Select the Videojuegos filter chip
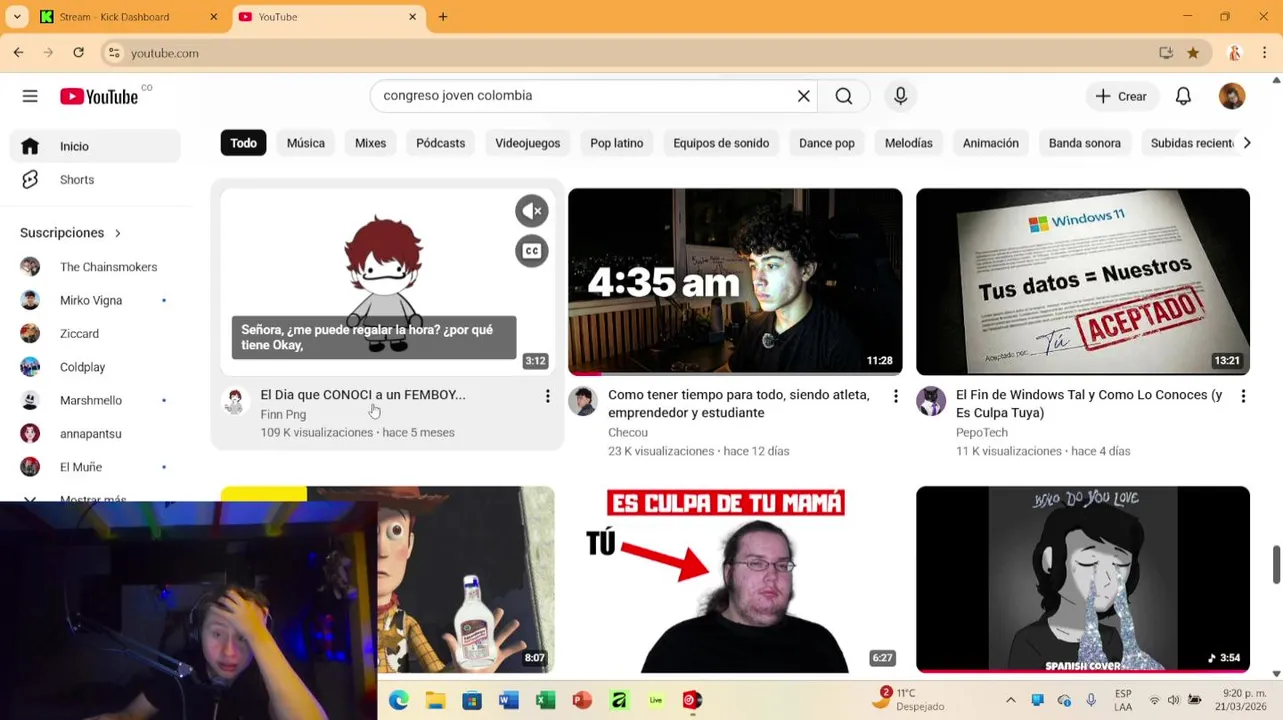The image size is (1283, 720). coord(528,143)
